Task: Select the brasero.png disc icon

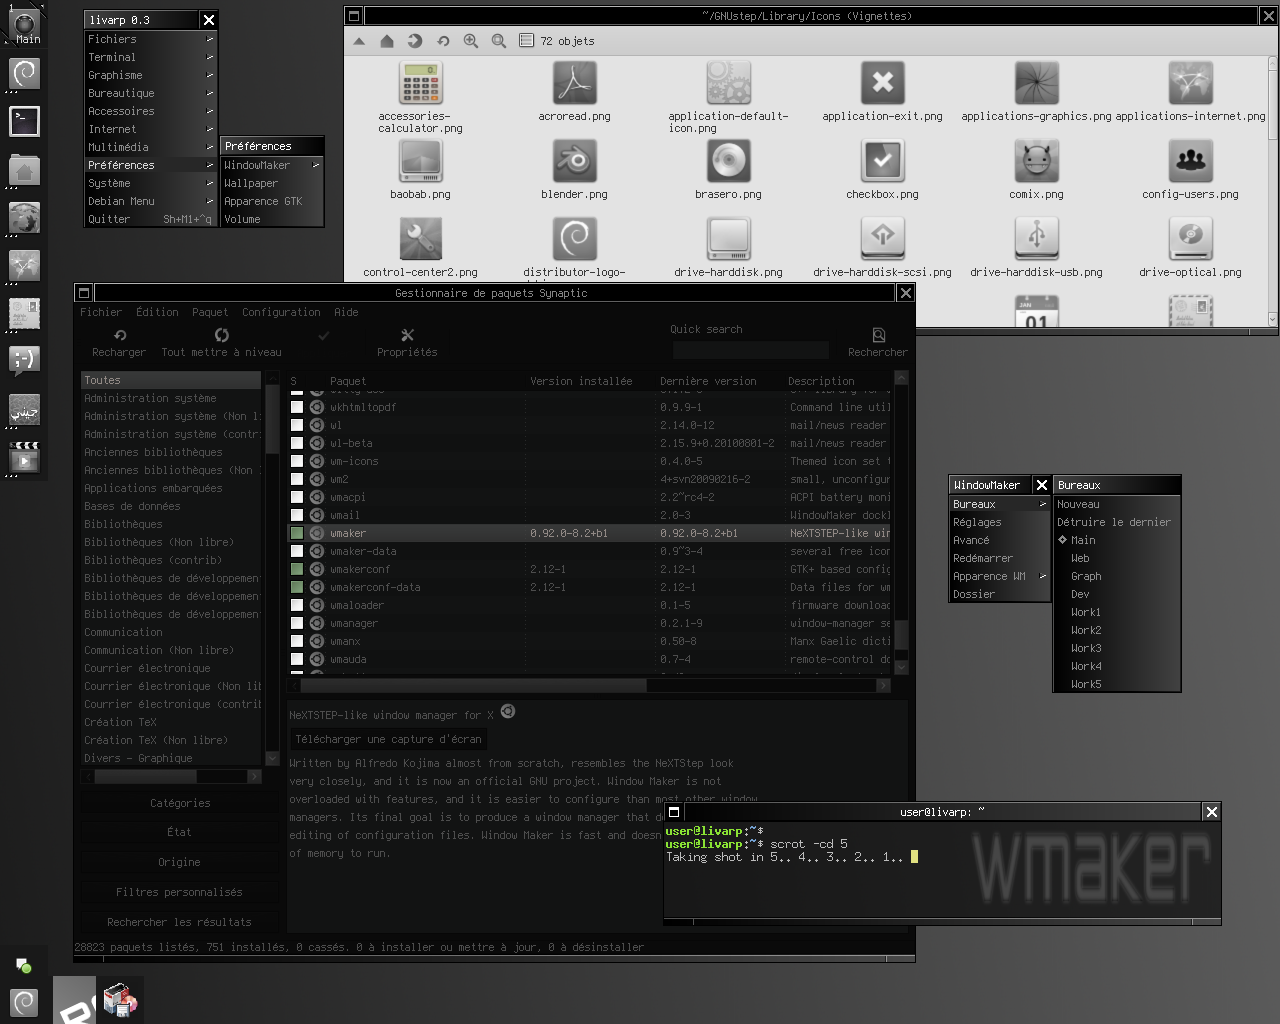Action: pyautogui.click(x=728, y=161)
